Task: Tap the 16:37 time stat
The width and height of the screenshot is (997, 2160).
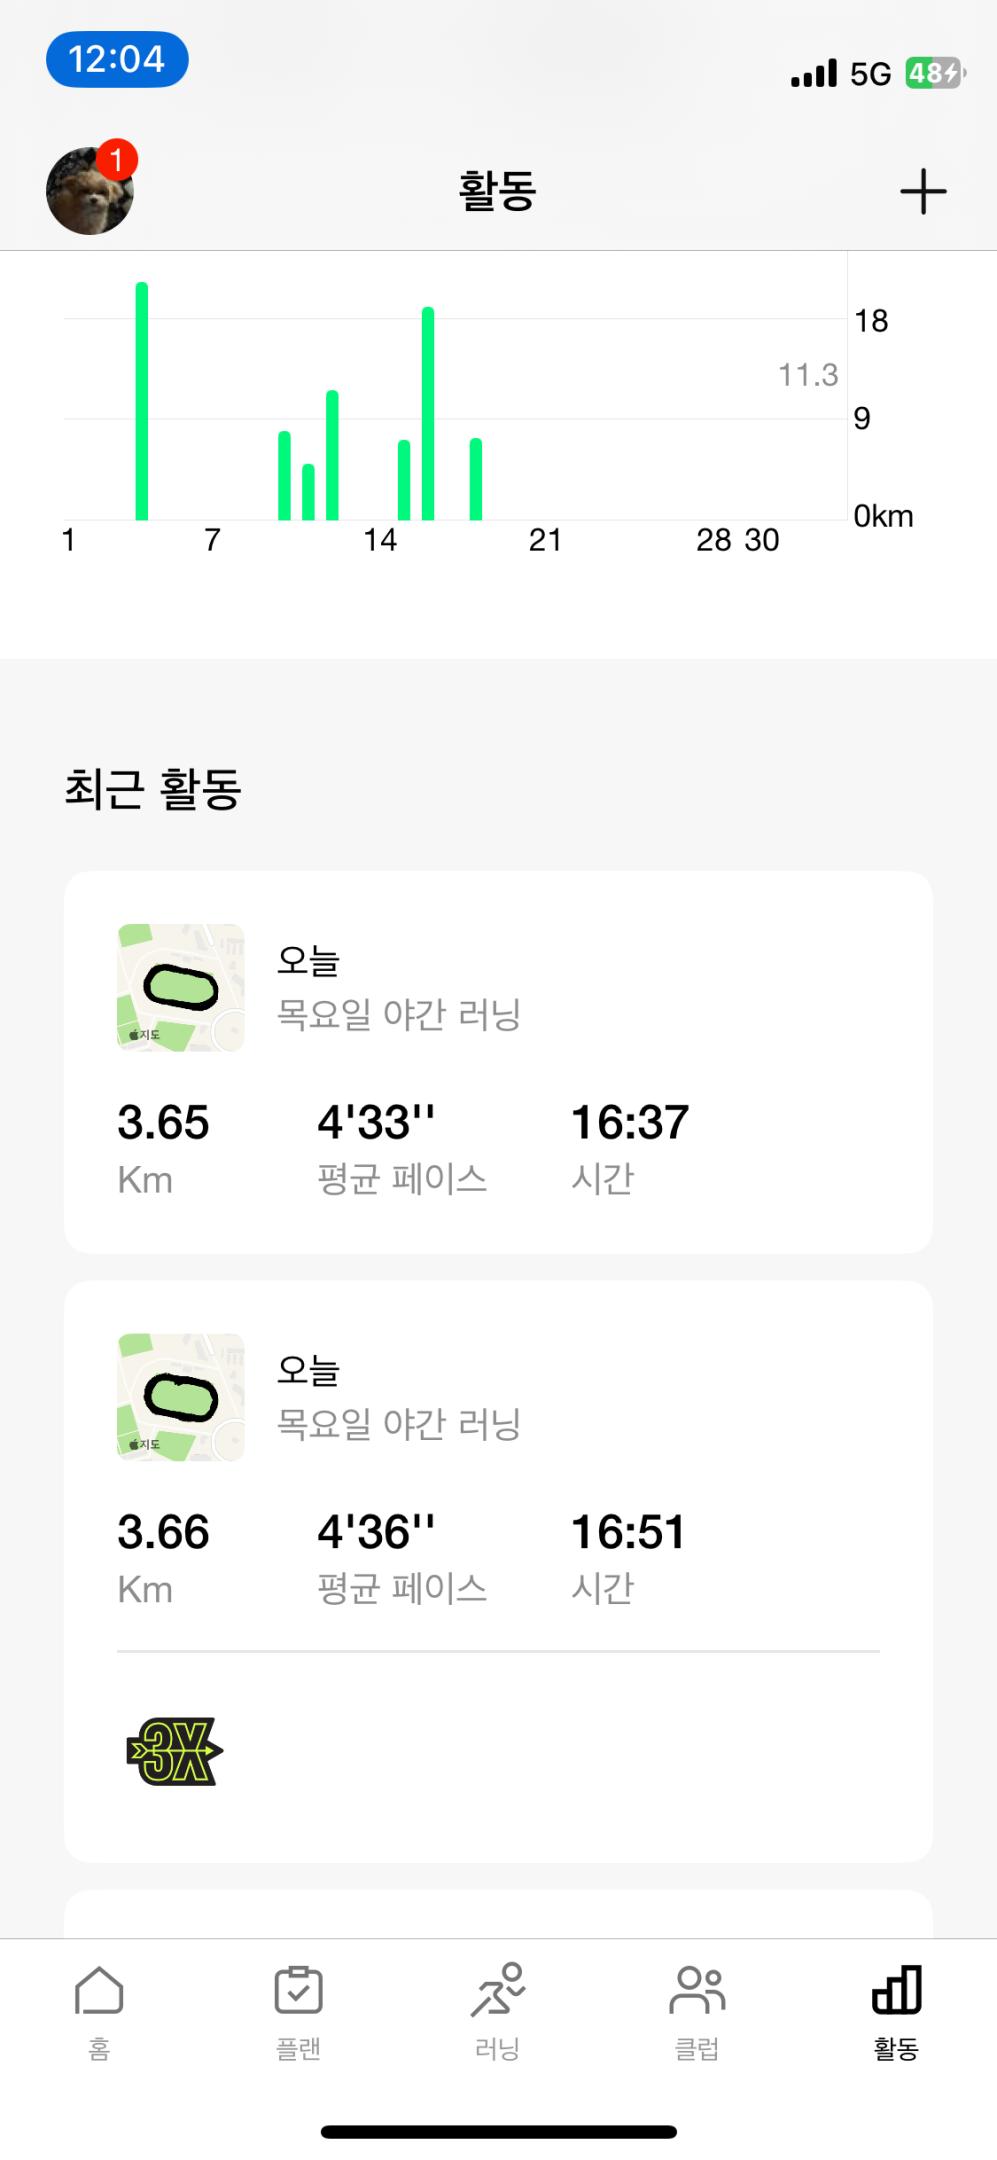Action: [x=629, y=1123]
